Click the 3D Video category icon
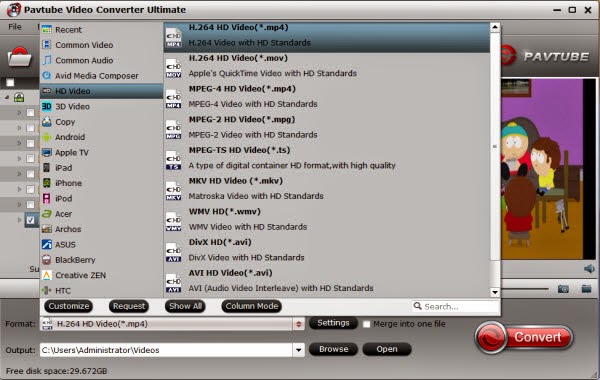600x380 pixels. click(x=47, y=106)
